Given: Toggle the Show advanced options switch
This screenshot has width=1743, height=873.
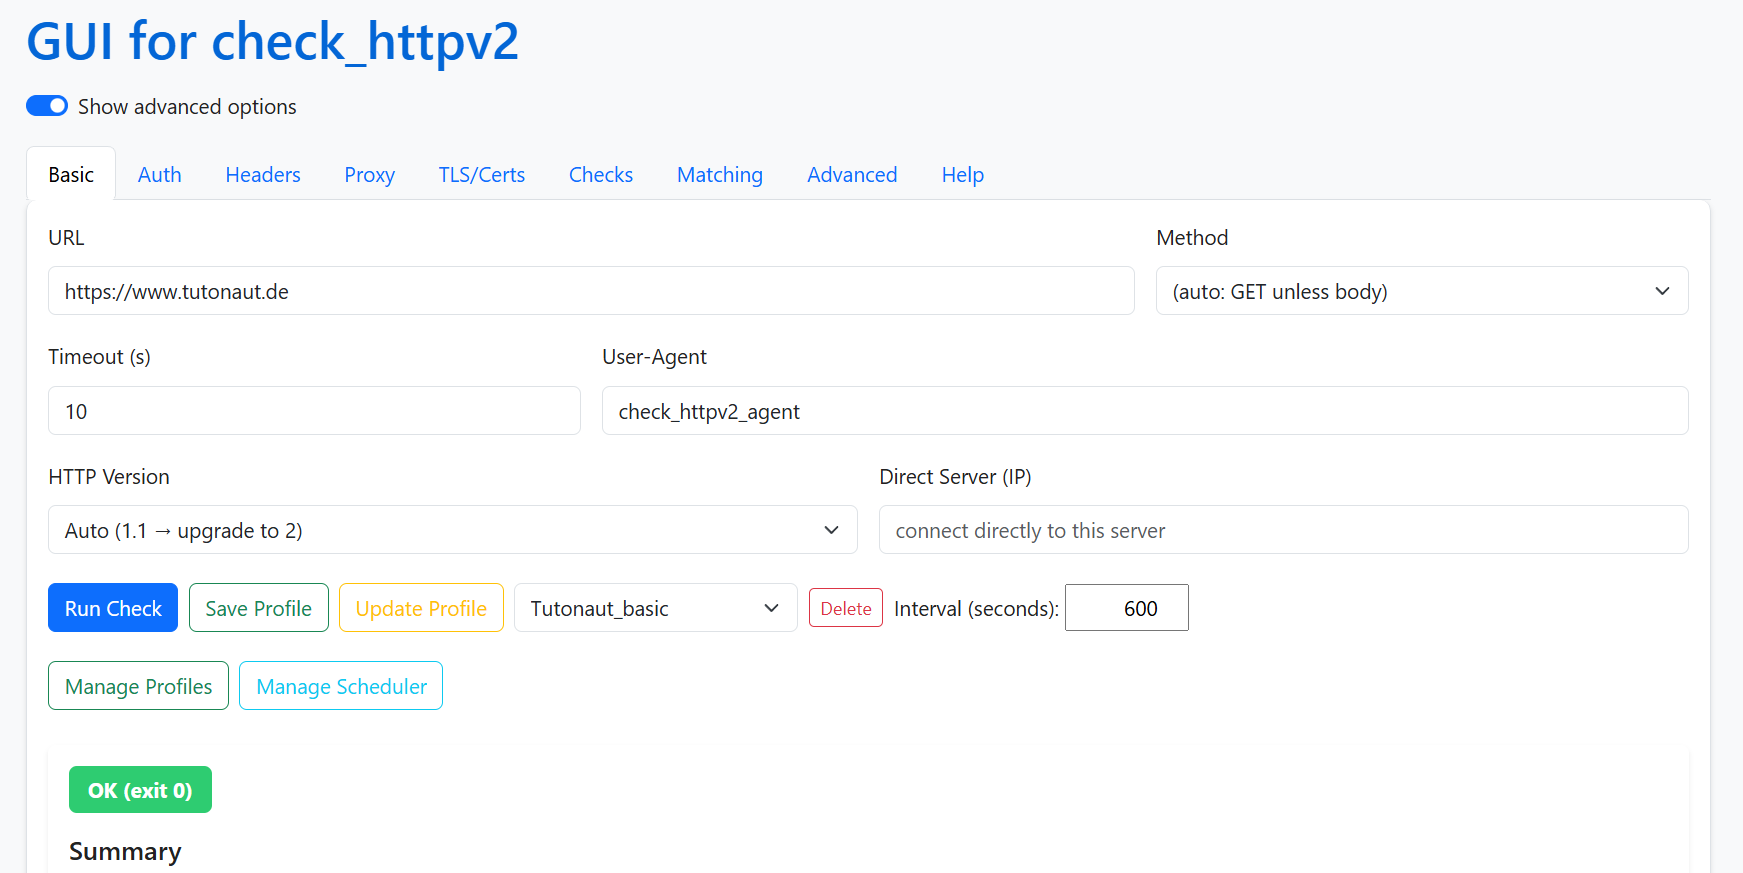Looking at the screenshot, I should coord(47,106).
